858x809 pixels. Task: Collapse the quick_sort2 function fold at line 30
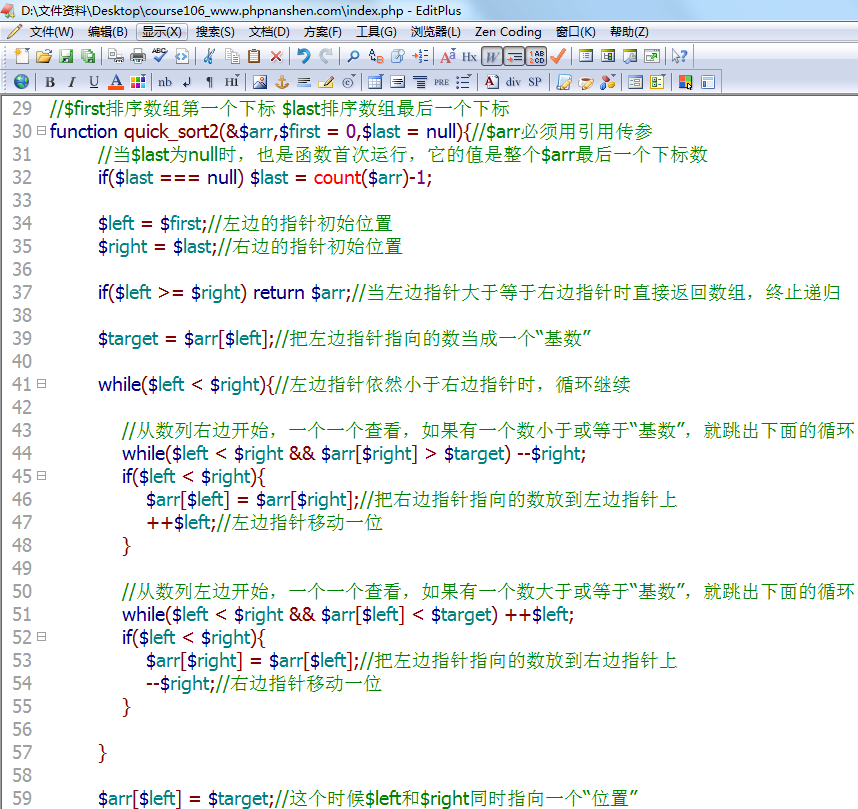point(42,131)
